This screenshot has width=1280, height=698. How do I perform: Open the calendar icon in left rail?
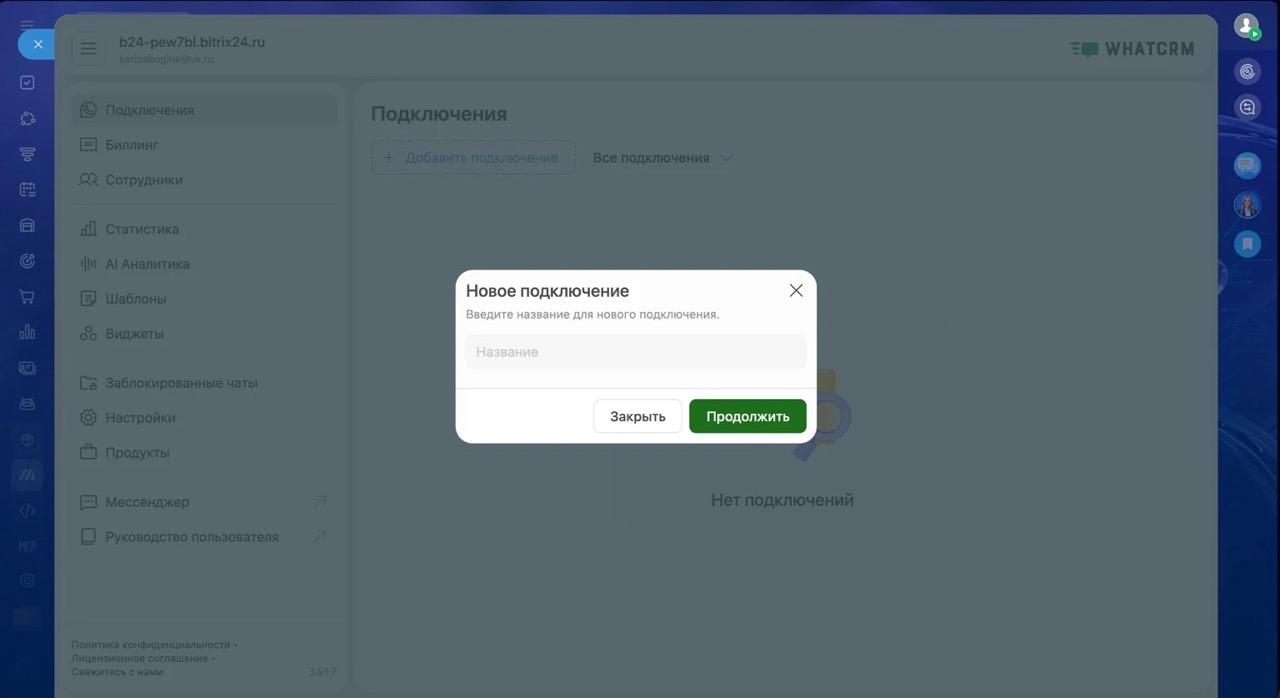point(27,189)
